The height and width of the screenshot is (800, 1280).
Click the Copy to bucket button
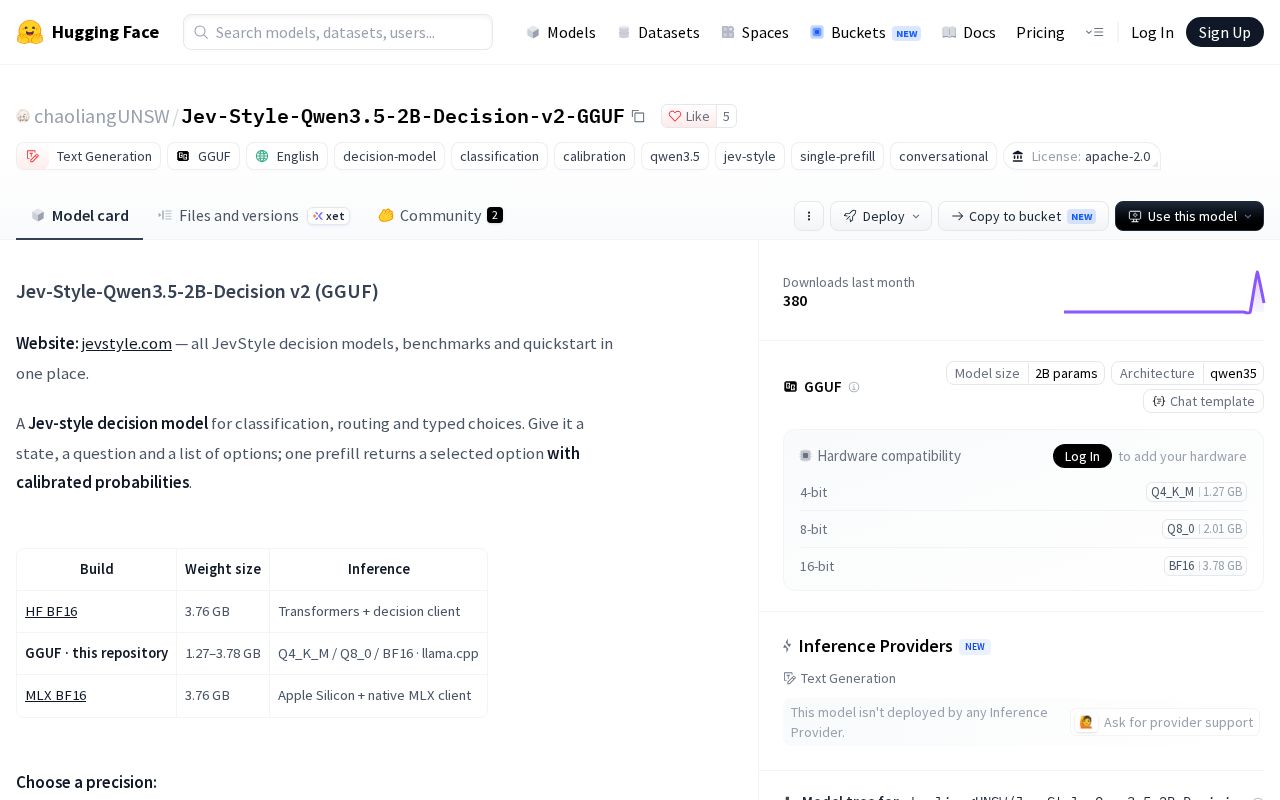(x=1023, y=216)
